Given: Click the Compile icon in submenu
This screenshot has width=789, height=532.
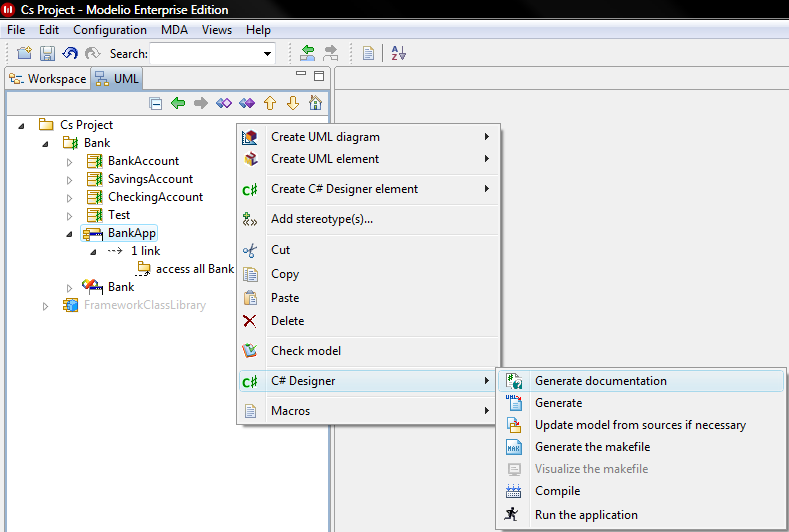Looking at the screenshot, I should pos(514,491).
